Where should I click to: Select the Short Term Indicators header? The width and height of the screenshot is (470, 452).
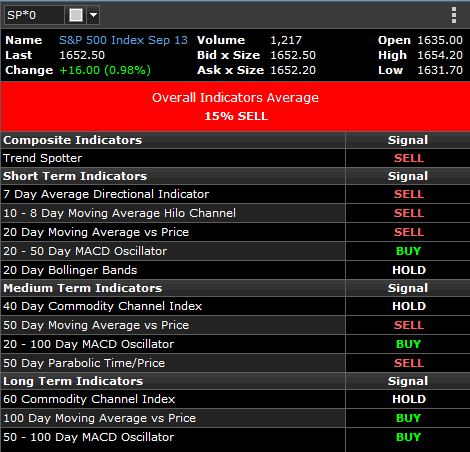tap(75, 176)
